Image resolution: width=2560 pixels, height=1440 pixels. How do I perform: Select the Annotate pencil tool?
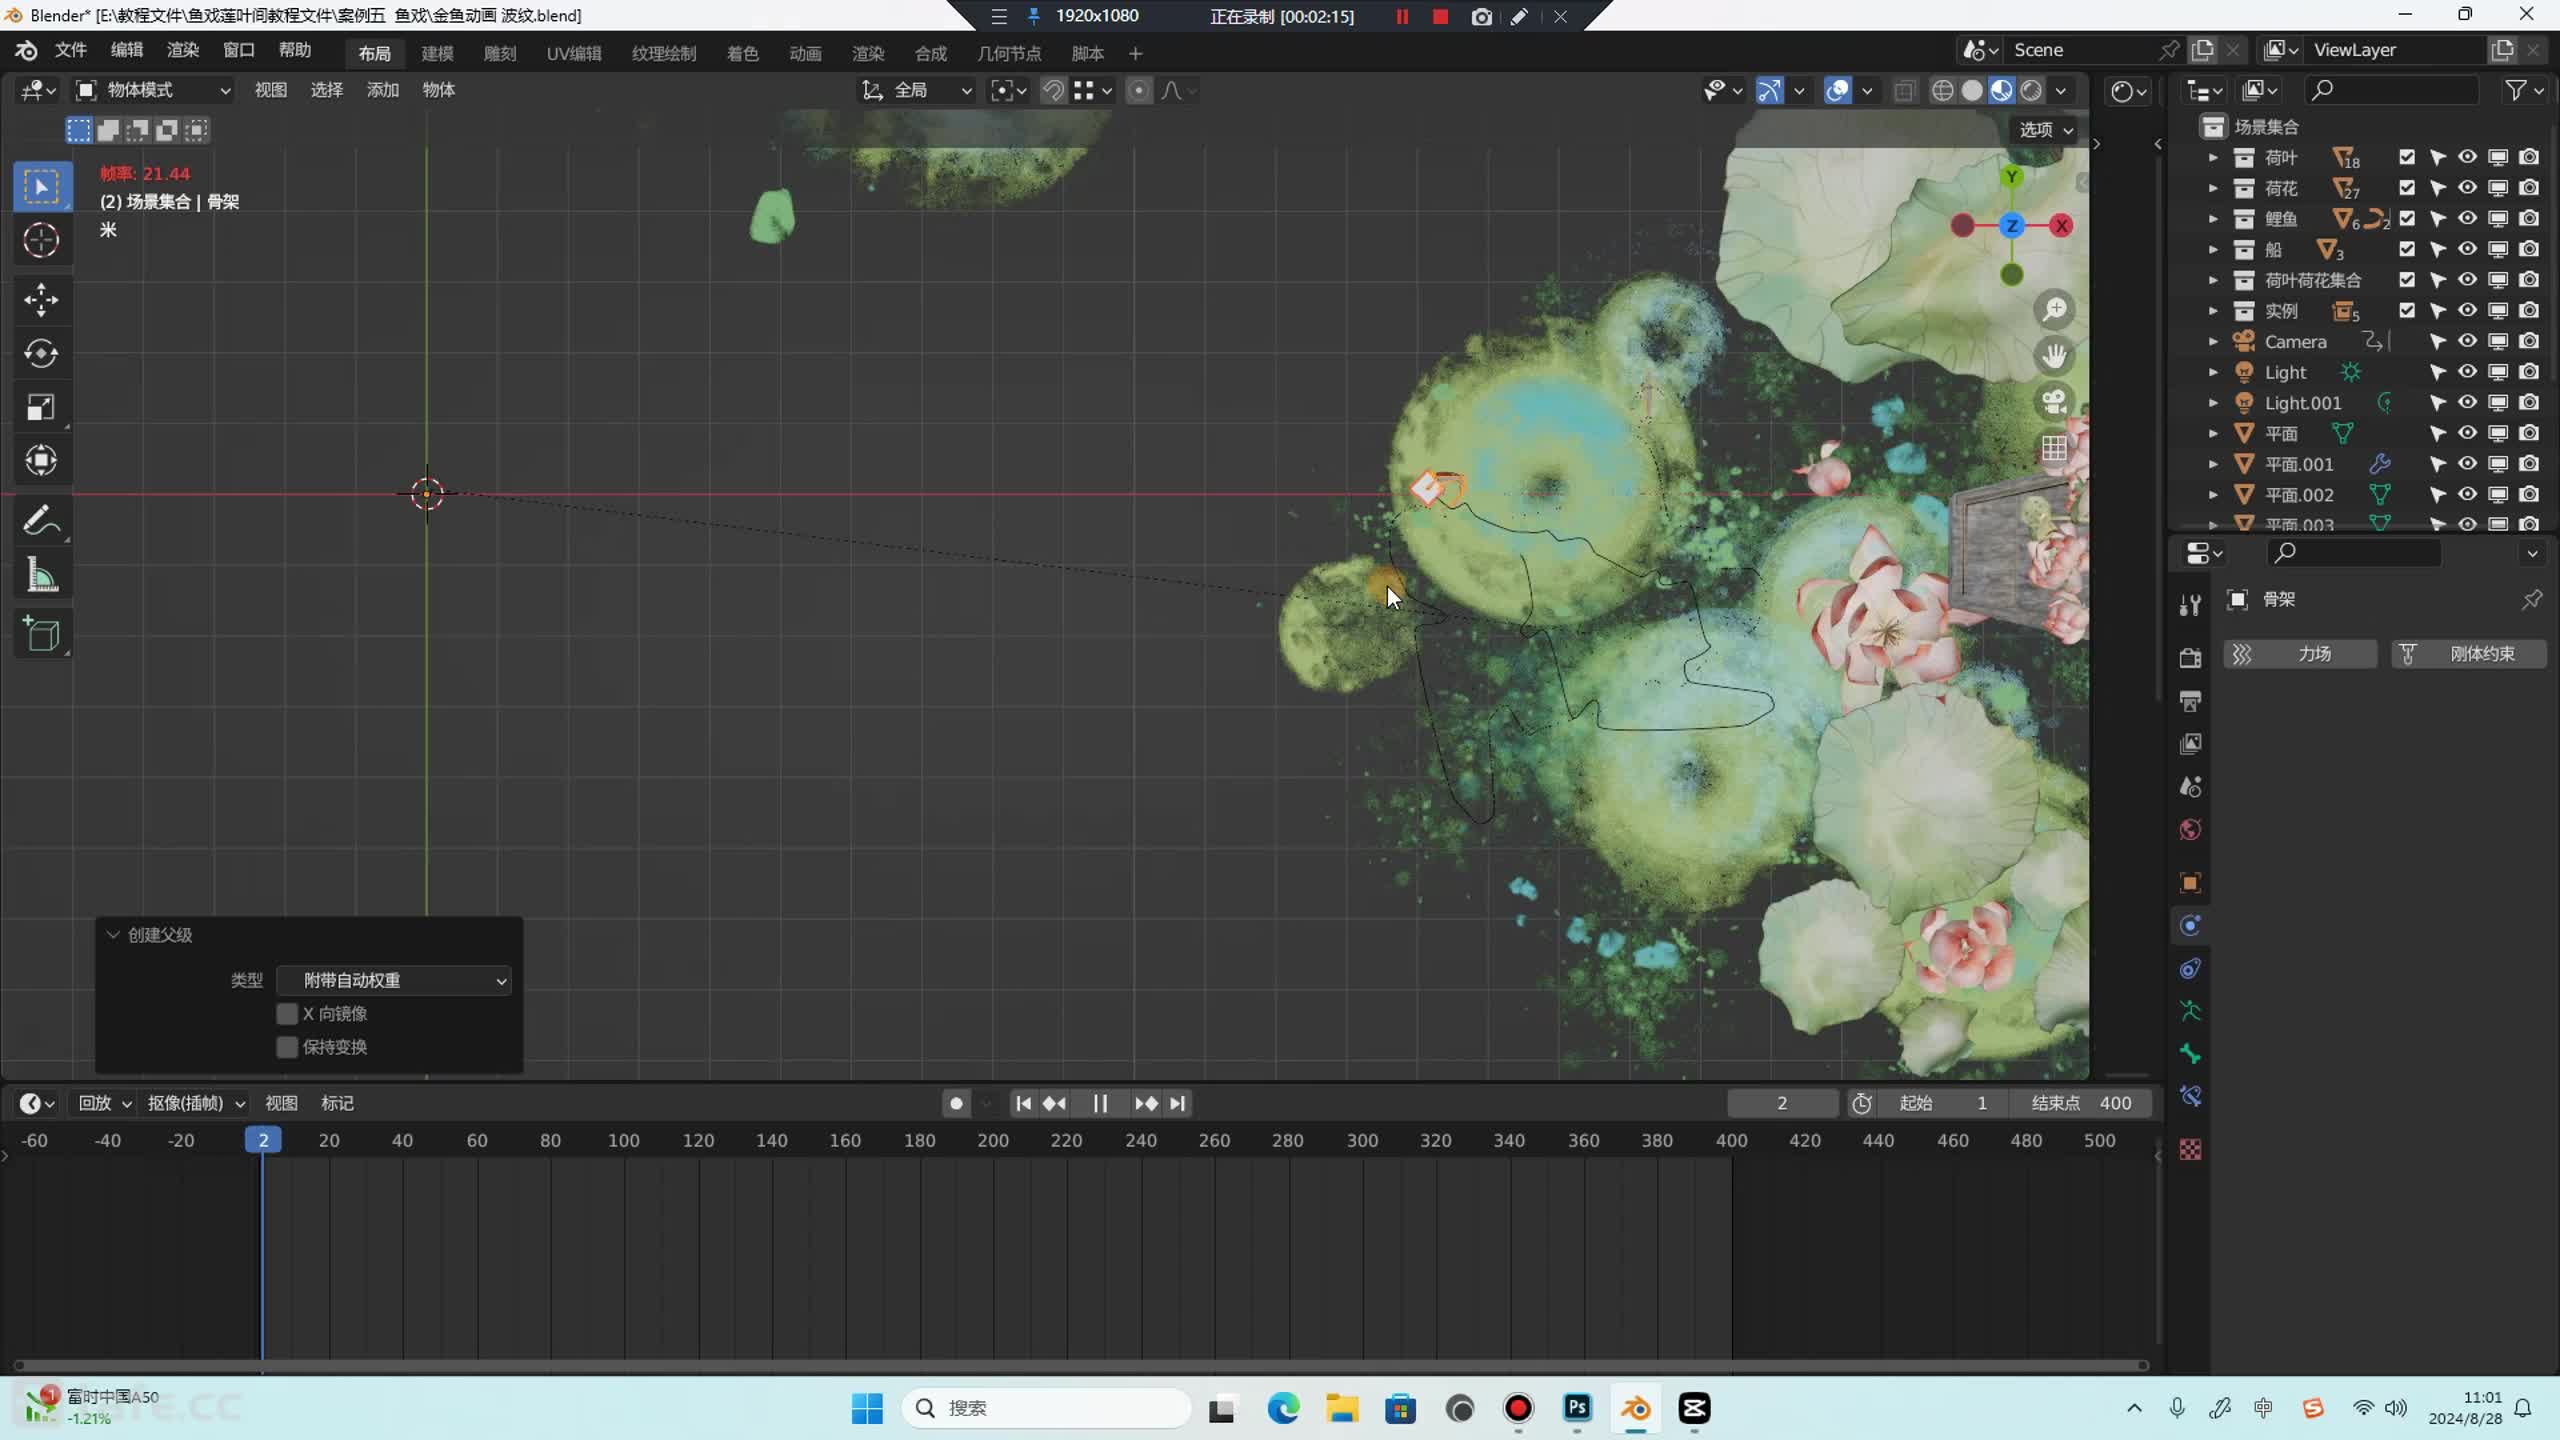pos(41,520)
